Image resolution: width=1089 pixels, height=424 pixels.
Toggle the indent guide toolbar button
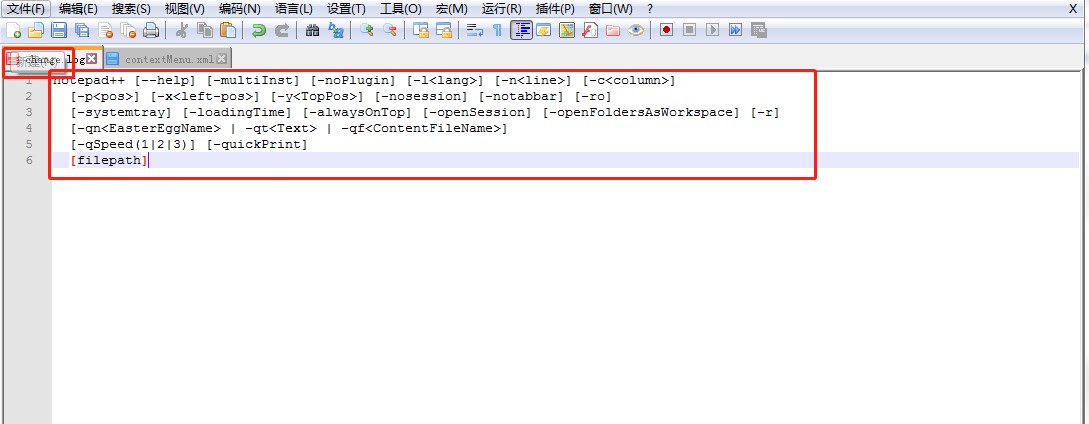(521, 30)
